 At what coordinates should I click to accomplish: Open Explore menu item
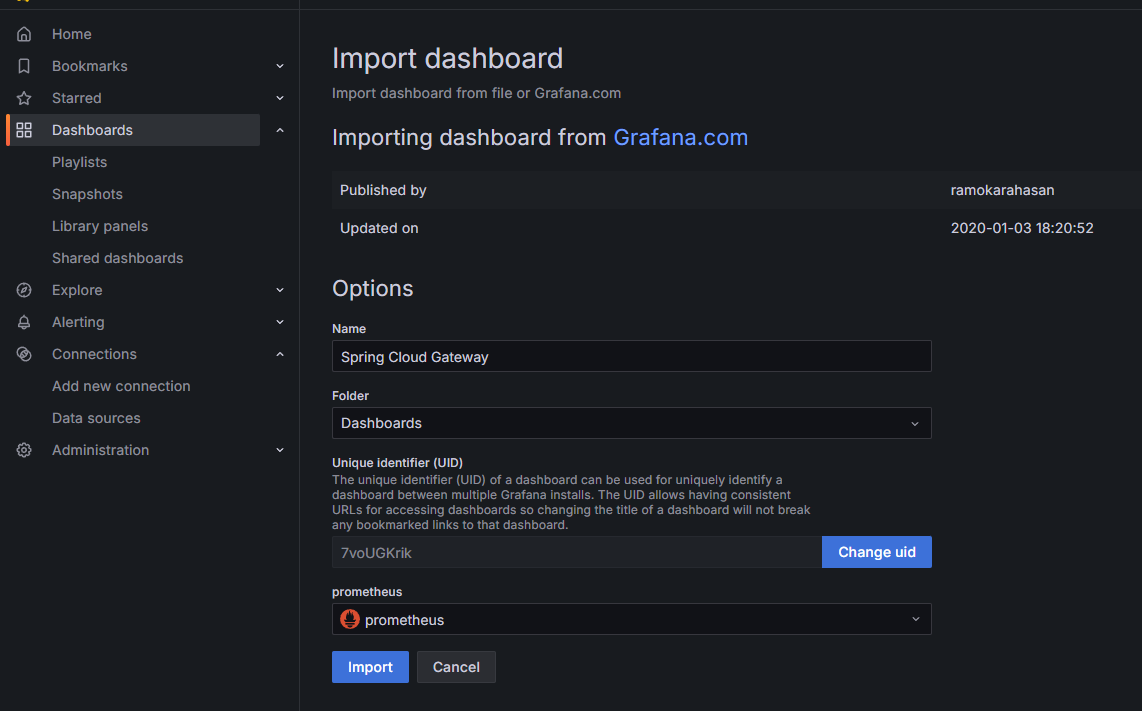(77, 290)
